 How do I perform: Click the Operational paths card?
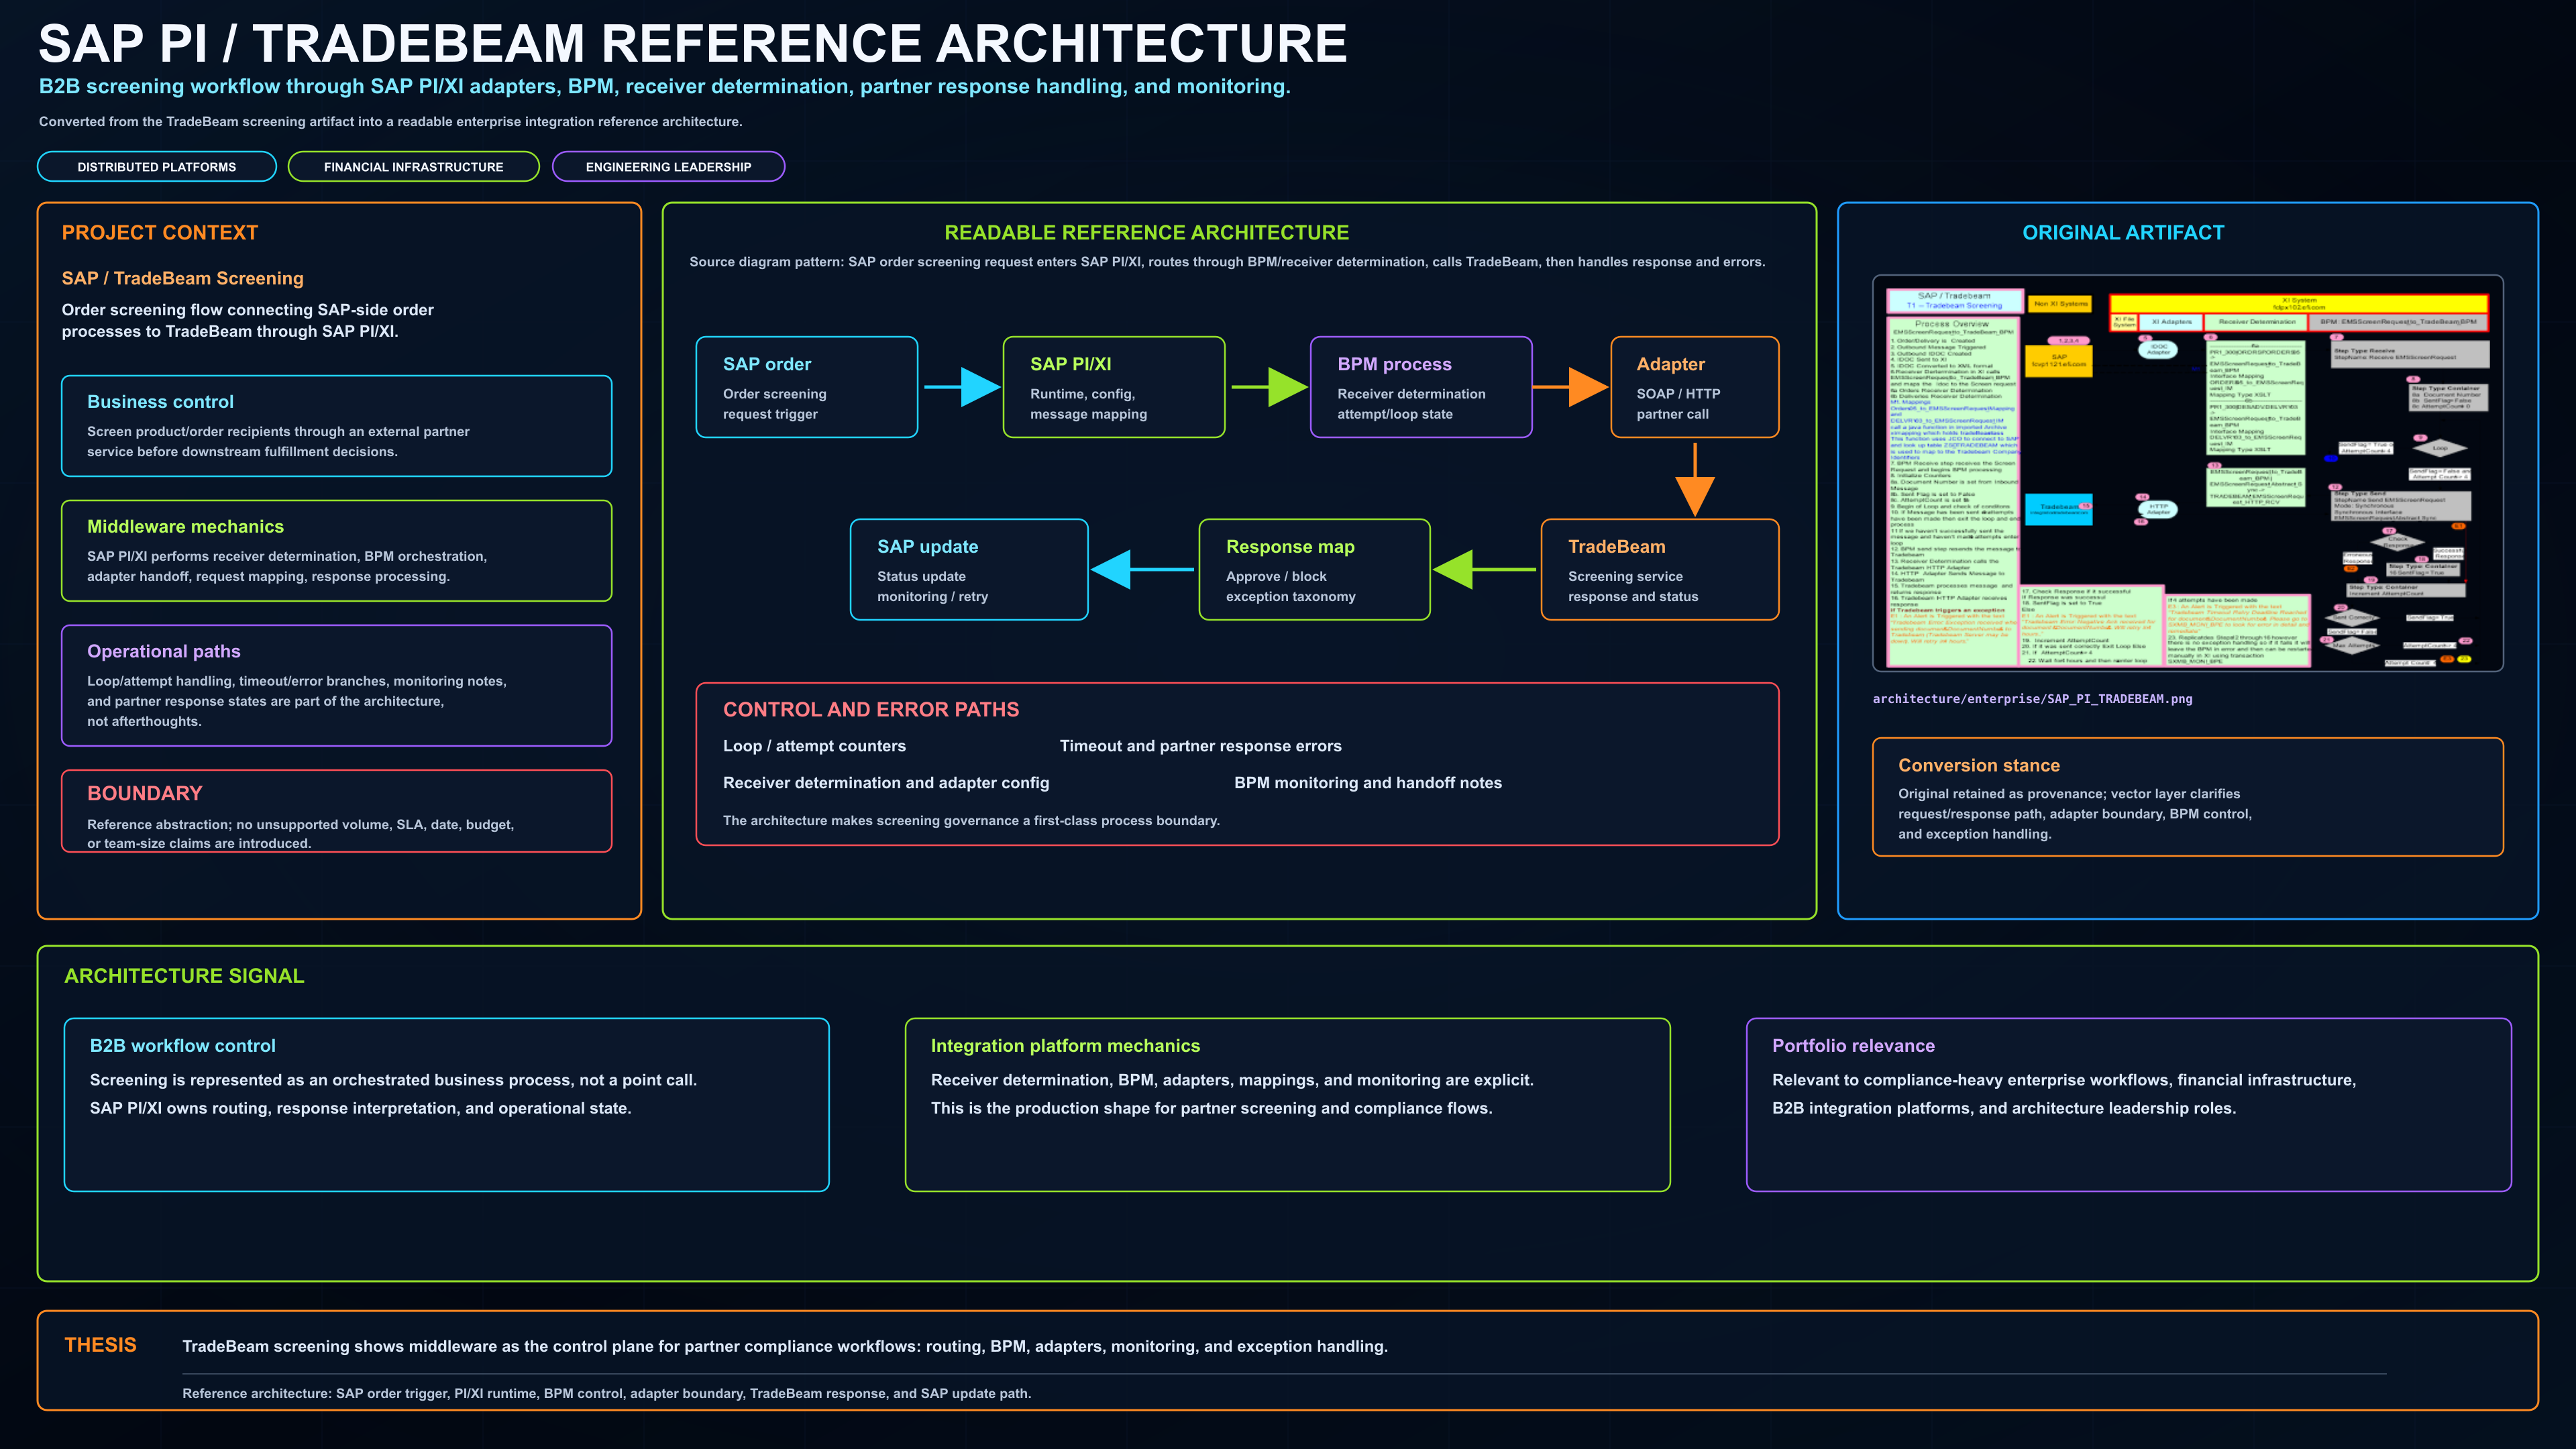pos(336,686)
